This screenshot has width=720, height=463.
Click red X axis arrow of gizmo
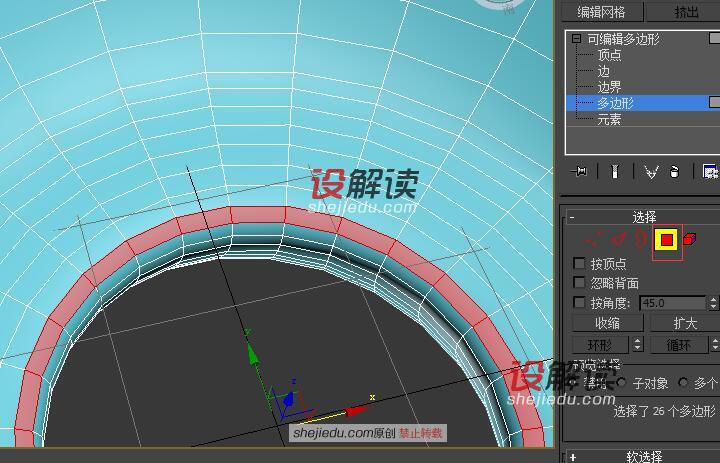click(x=357, y=410)
